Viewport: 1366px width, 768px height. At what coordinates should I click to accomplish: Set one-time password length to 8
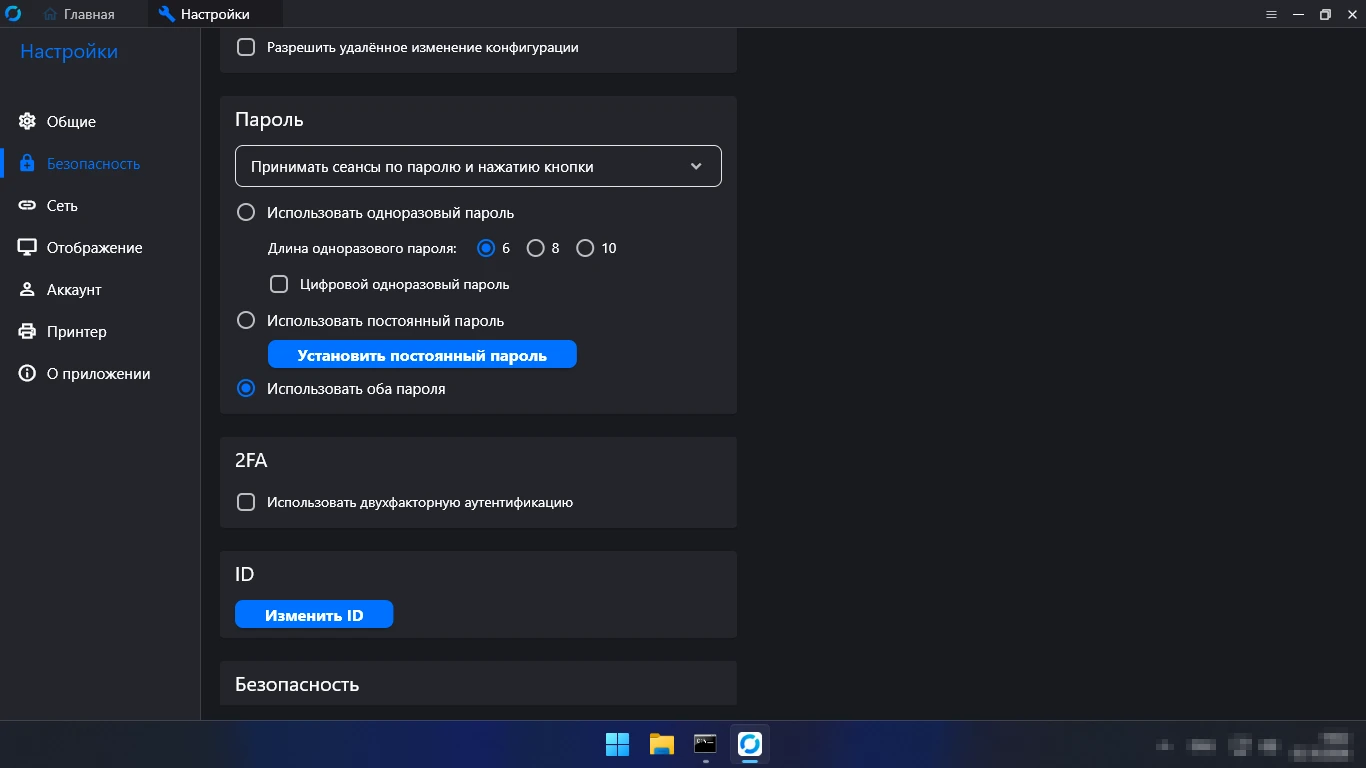point(536,248)
